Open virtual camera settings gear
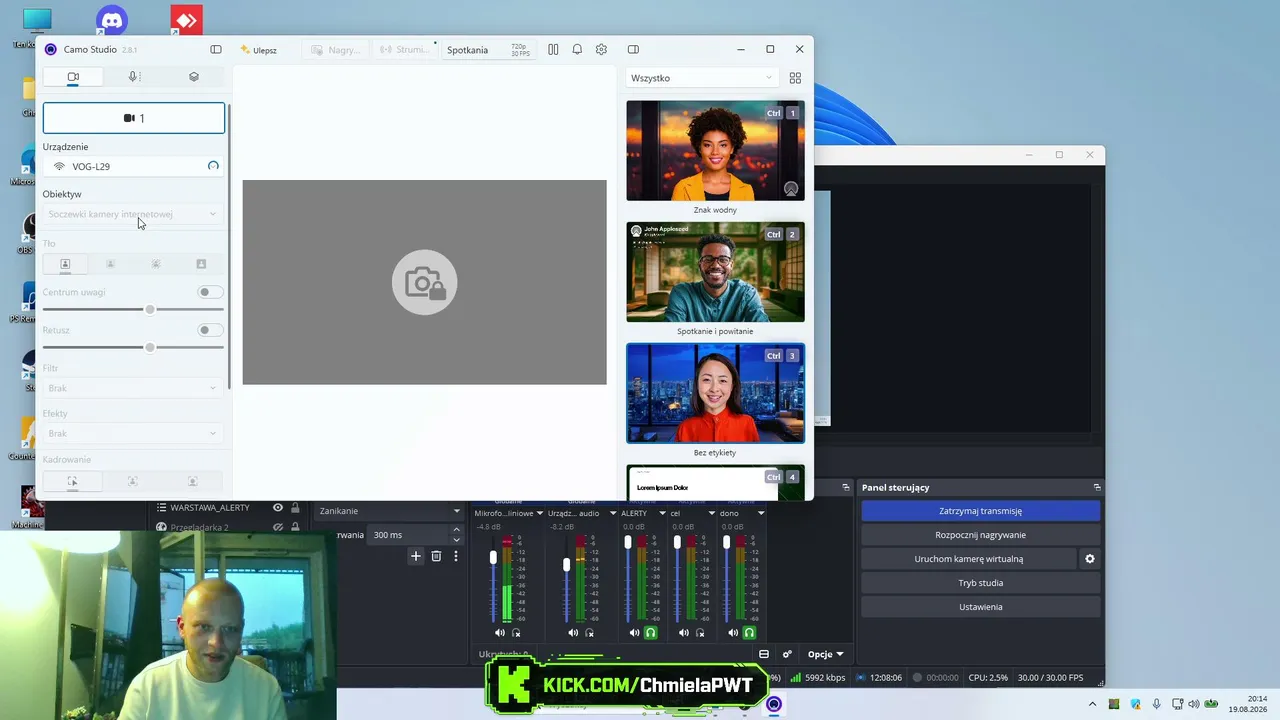The width and height of the screenshot is (1280, 720). pos(1090,559)
